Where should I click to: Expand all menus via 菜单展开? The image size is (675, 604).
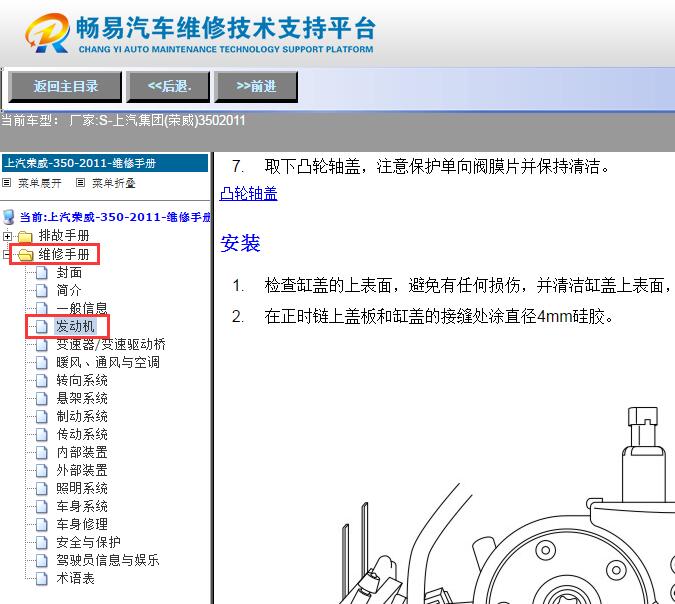pyautogui.click(x=40, y=183)
